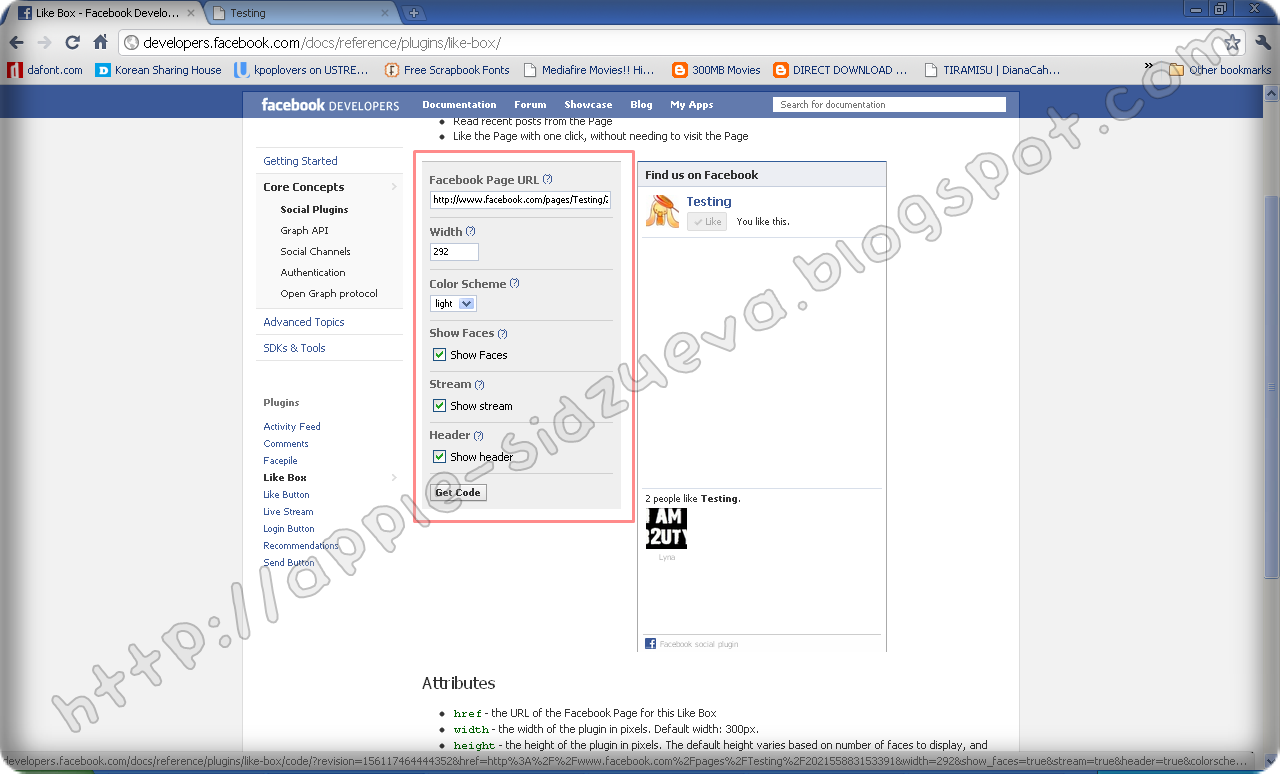1280x774 pixels.
Task: Open Facepile plugin link
Action: pyautogui.click(x=280, y=461)
